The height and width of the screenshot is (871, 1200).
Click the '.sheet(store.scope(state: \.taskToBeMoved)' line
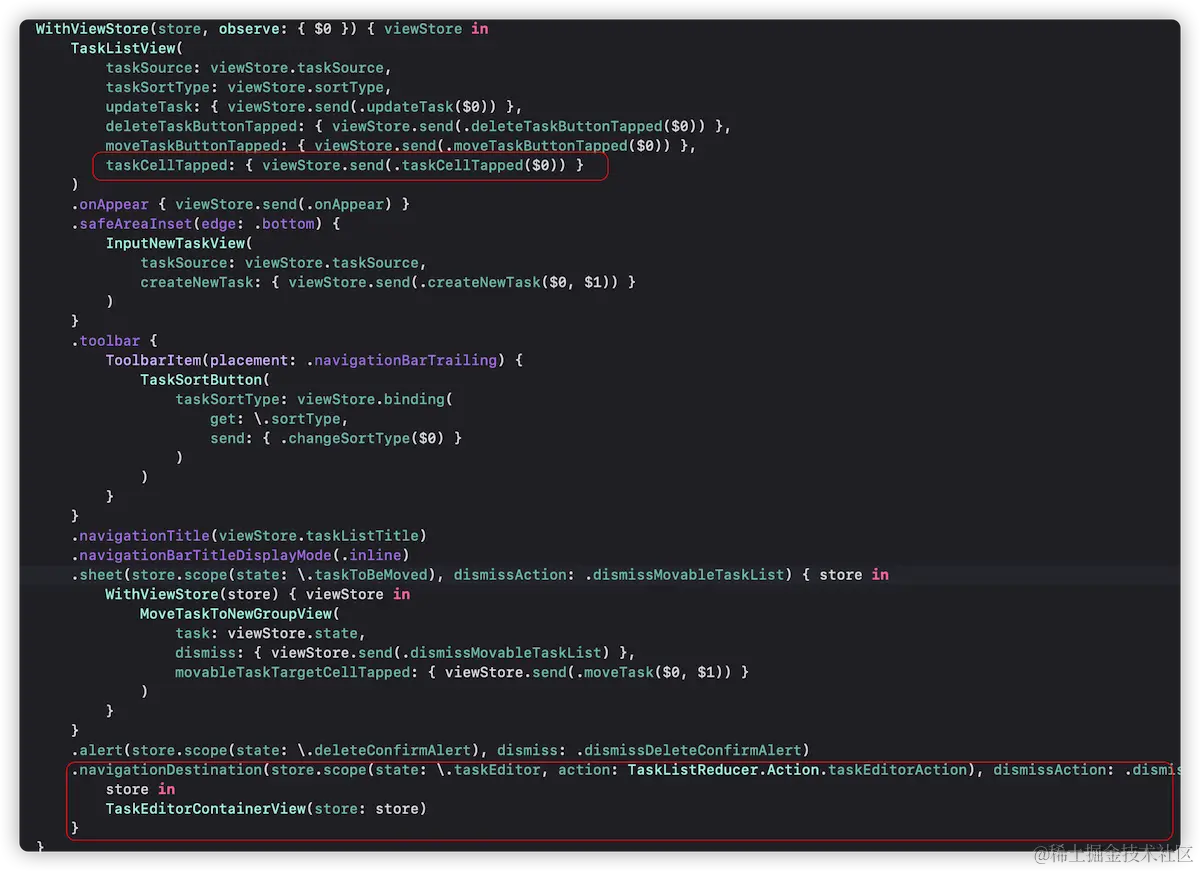[x=479, y=575]
